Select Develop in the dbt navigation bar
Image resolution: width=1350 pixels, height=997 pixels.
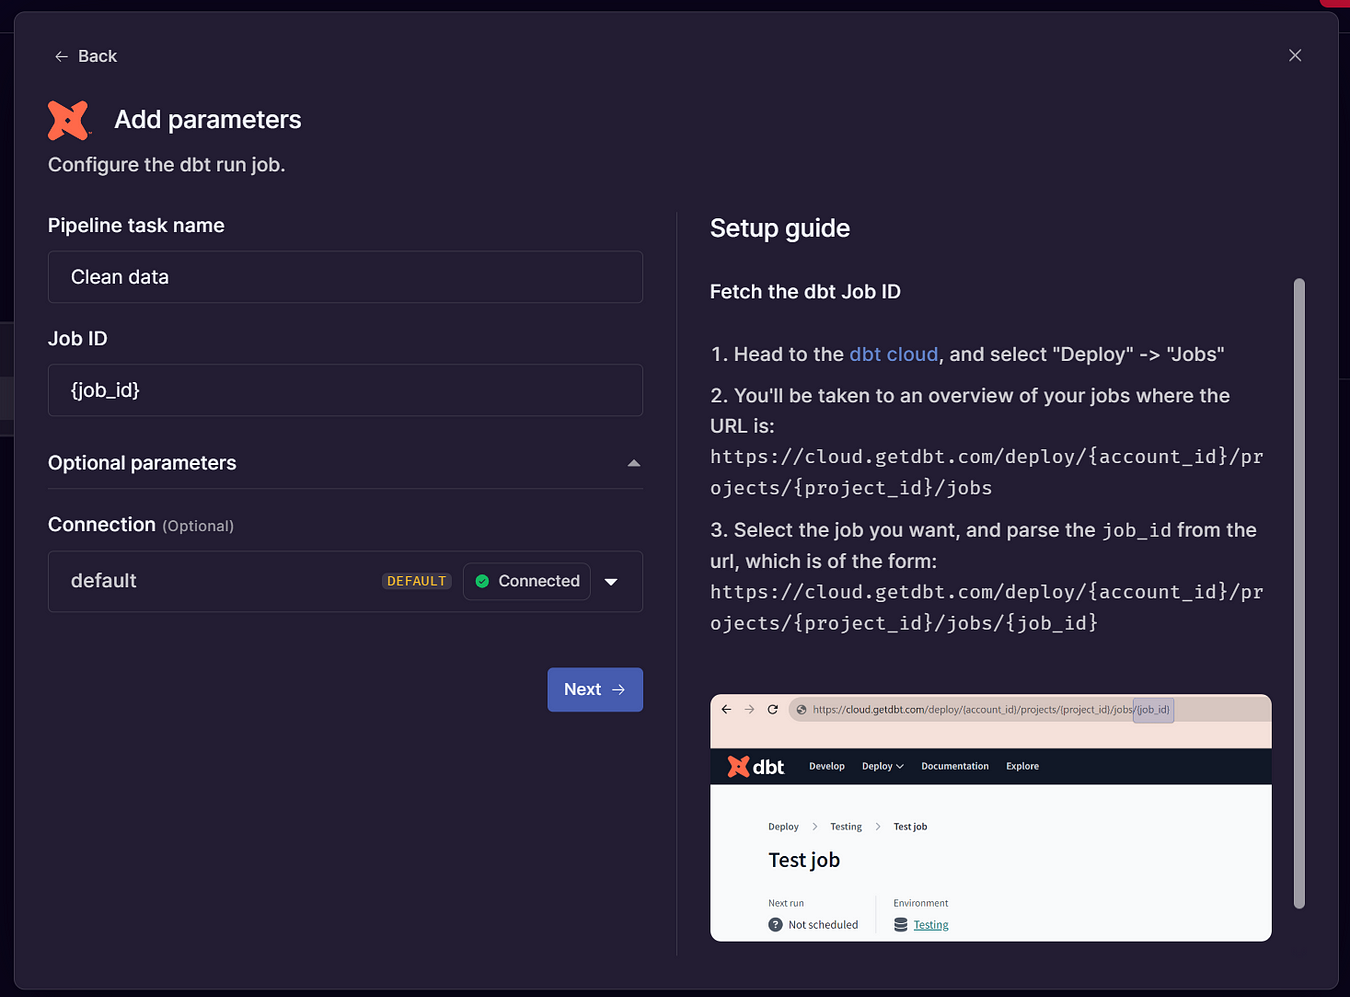pos(826,766)
